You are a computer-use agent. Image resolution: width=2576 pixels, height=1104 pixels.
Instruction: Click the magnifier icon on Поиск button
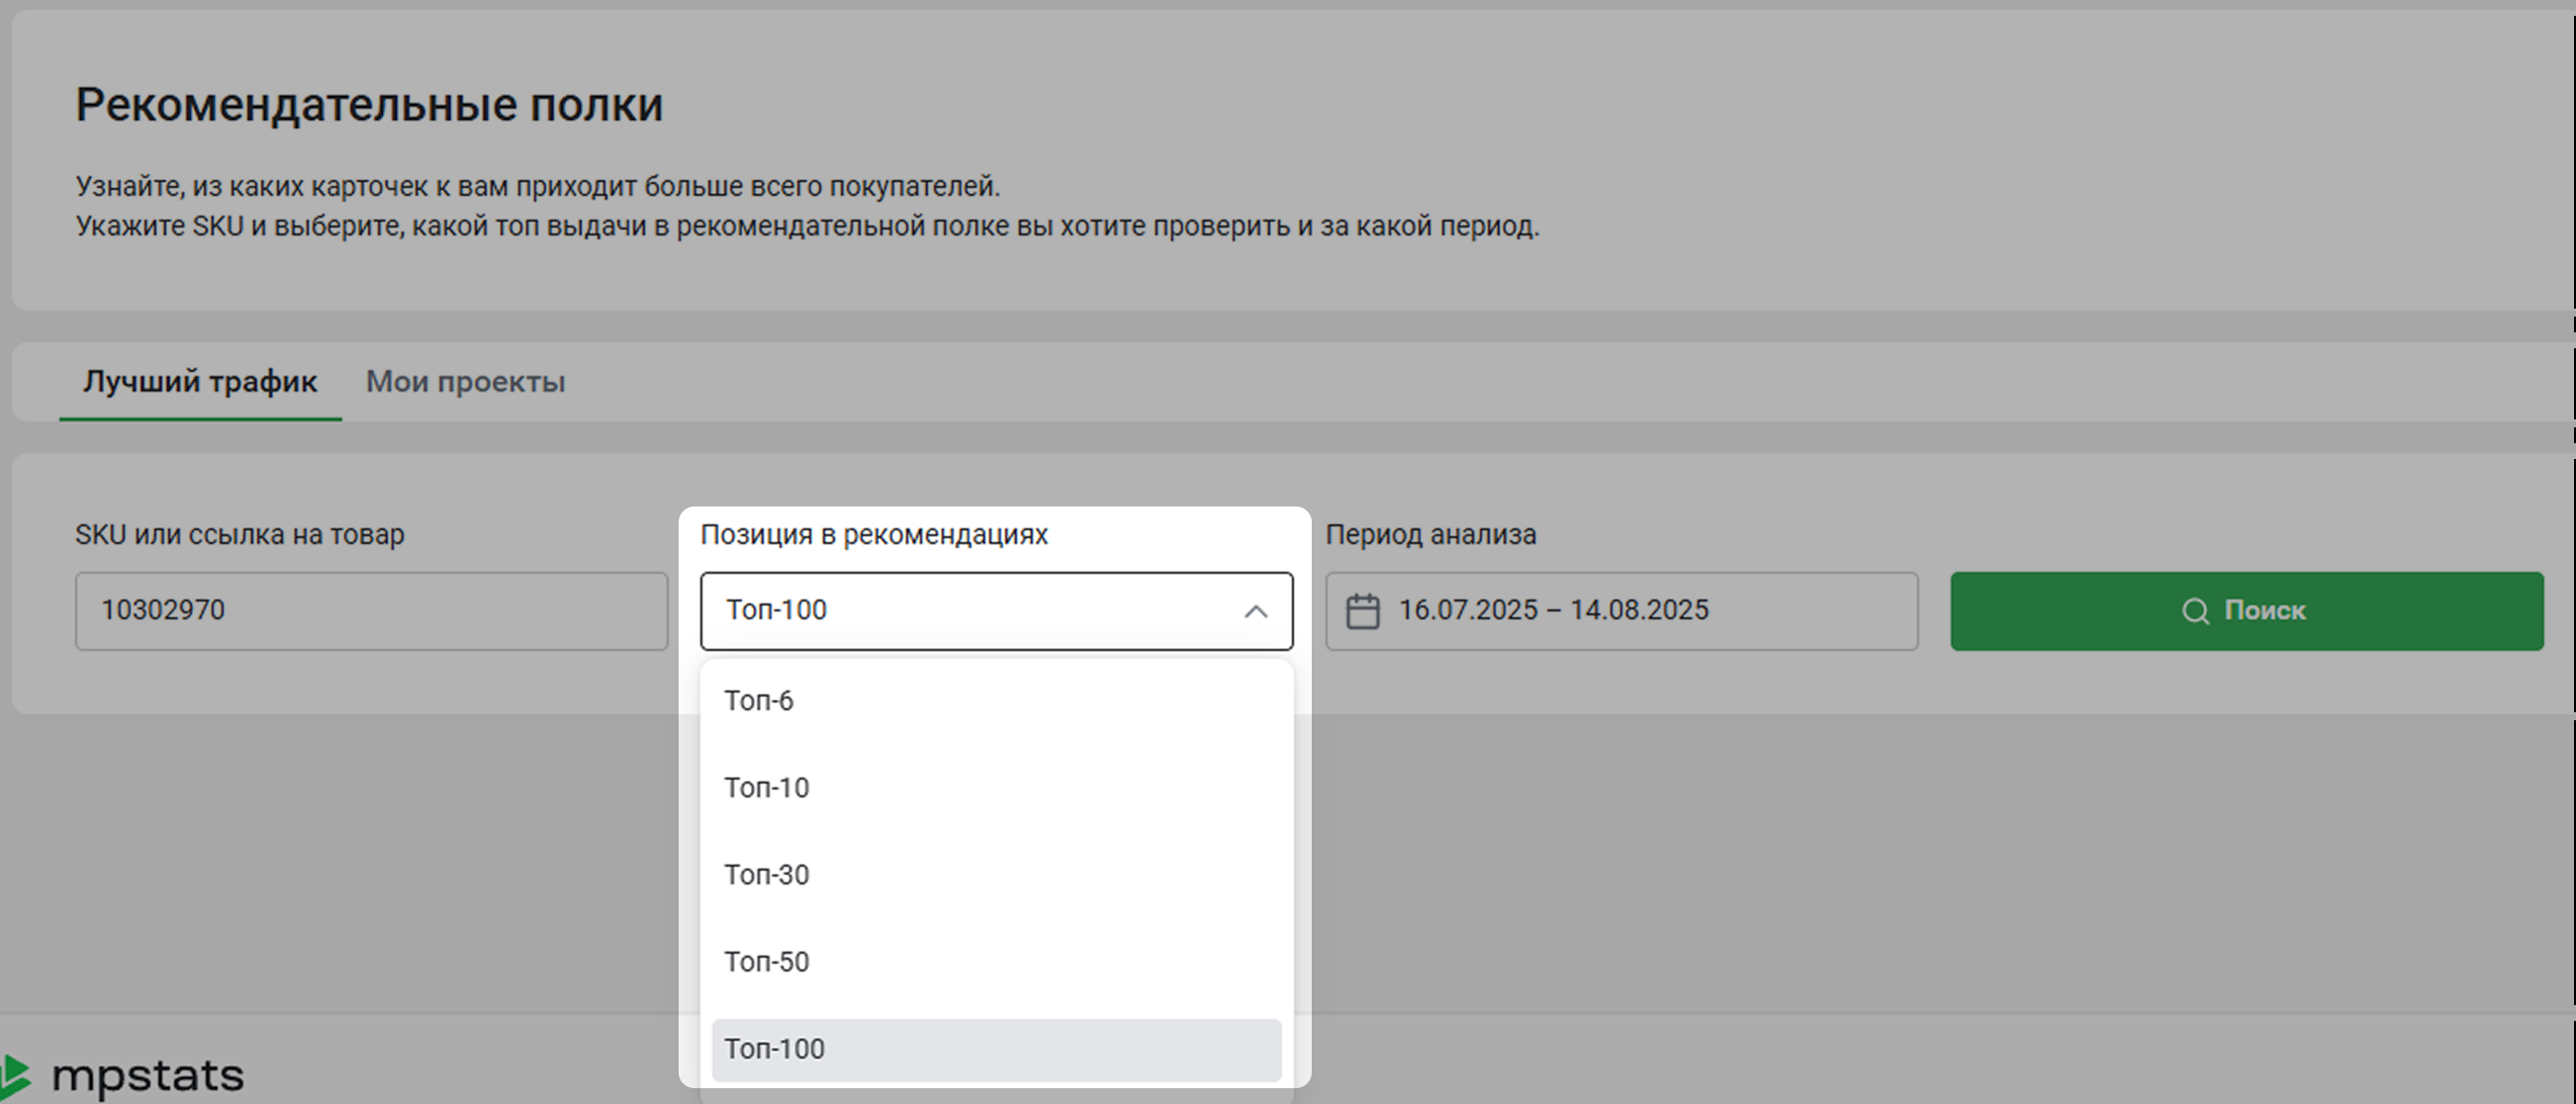pyautogui.click(x=2195, y=611)
